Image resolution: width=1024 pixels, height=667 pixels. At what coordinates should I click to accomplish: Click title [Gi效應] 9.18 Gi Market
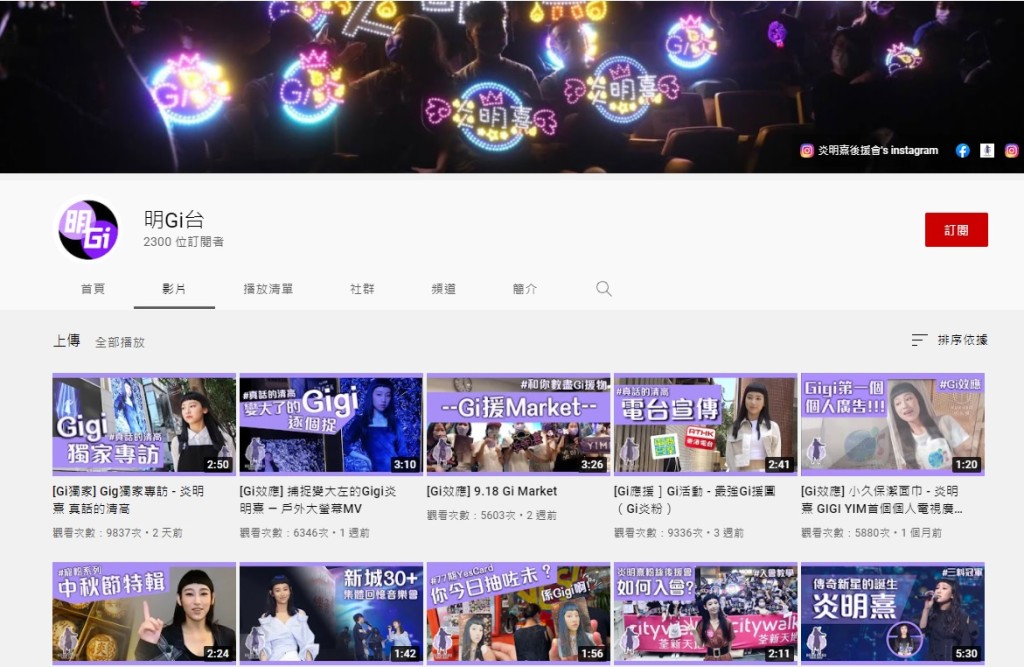coord(492,491)
